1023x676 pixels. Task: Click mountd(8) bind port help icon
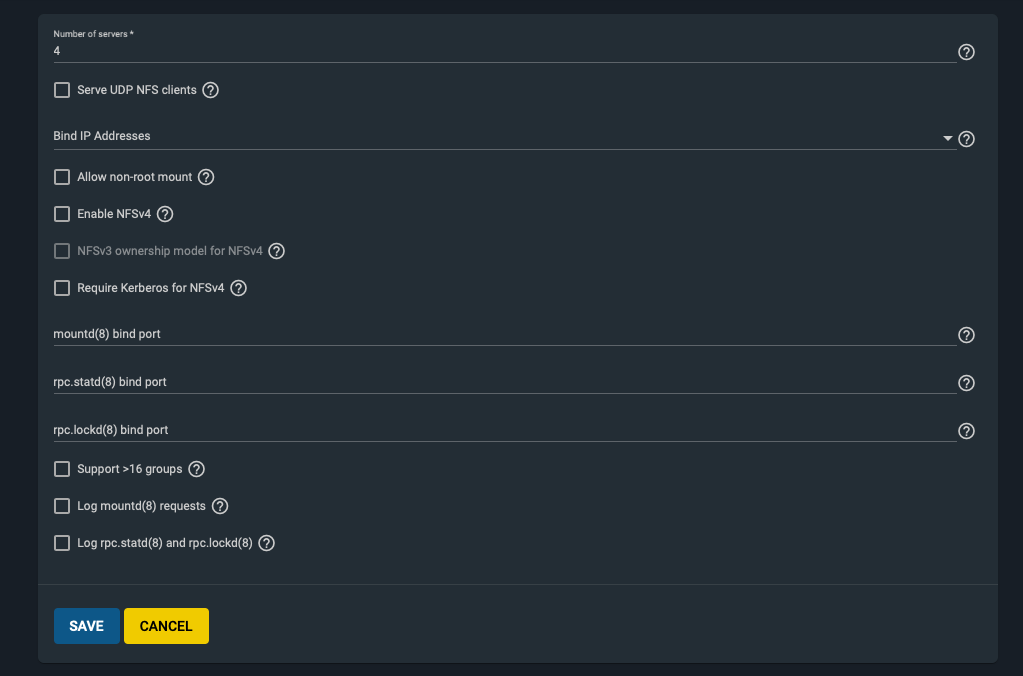pyautogui.click(x=966, y=335)
